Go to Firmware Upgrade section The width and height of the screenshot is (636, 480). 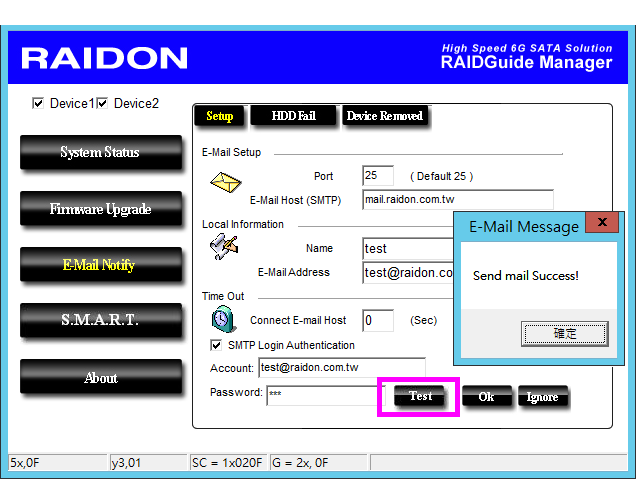101,209
